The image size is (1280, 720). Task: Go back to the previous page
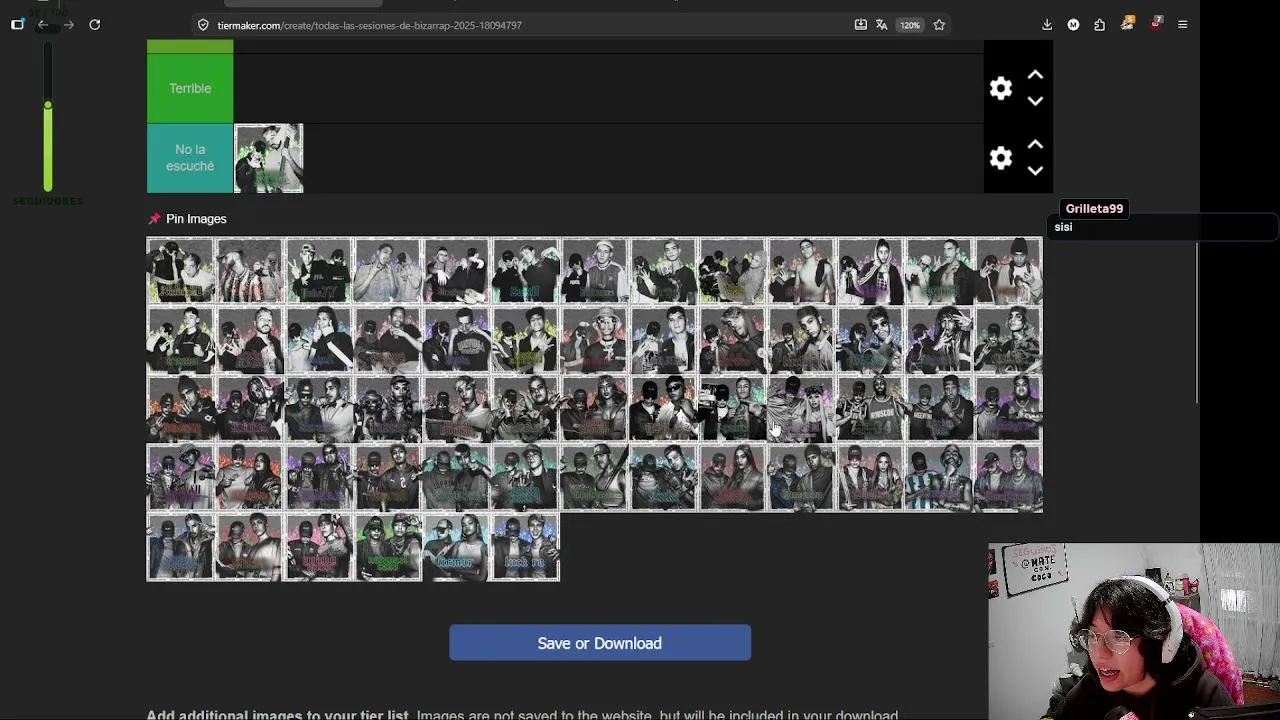point(43,24)
